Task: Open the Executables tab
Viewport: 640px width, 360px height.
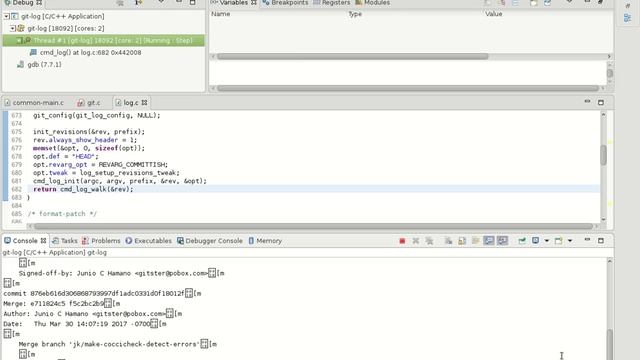Action: point(149,241)
